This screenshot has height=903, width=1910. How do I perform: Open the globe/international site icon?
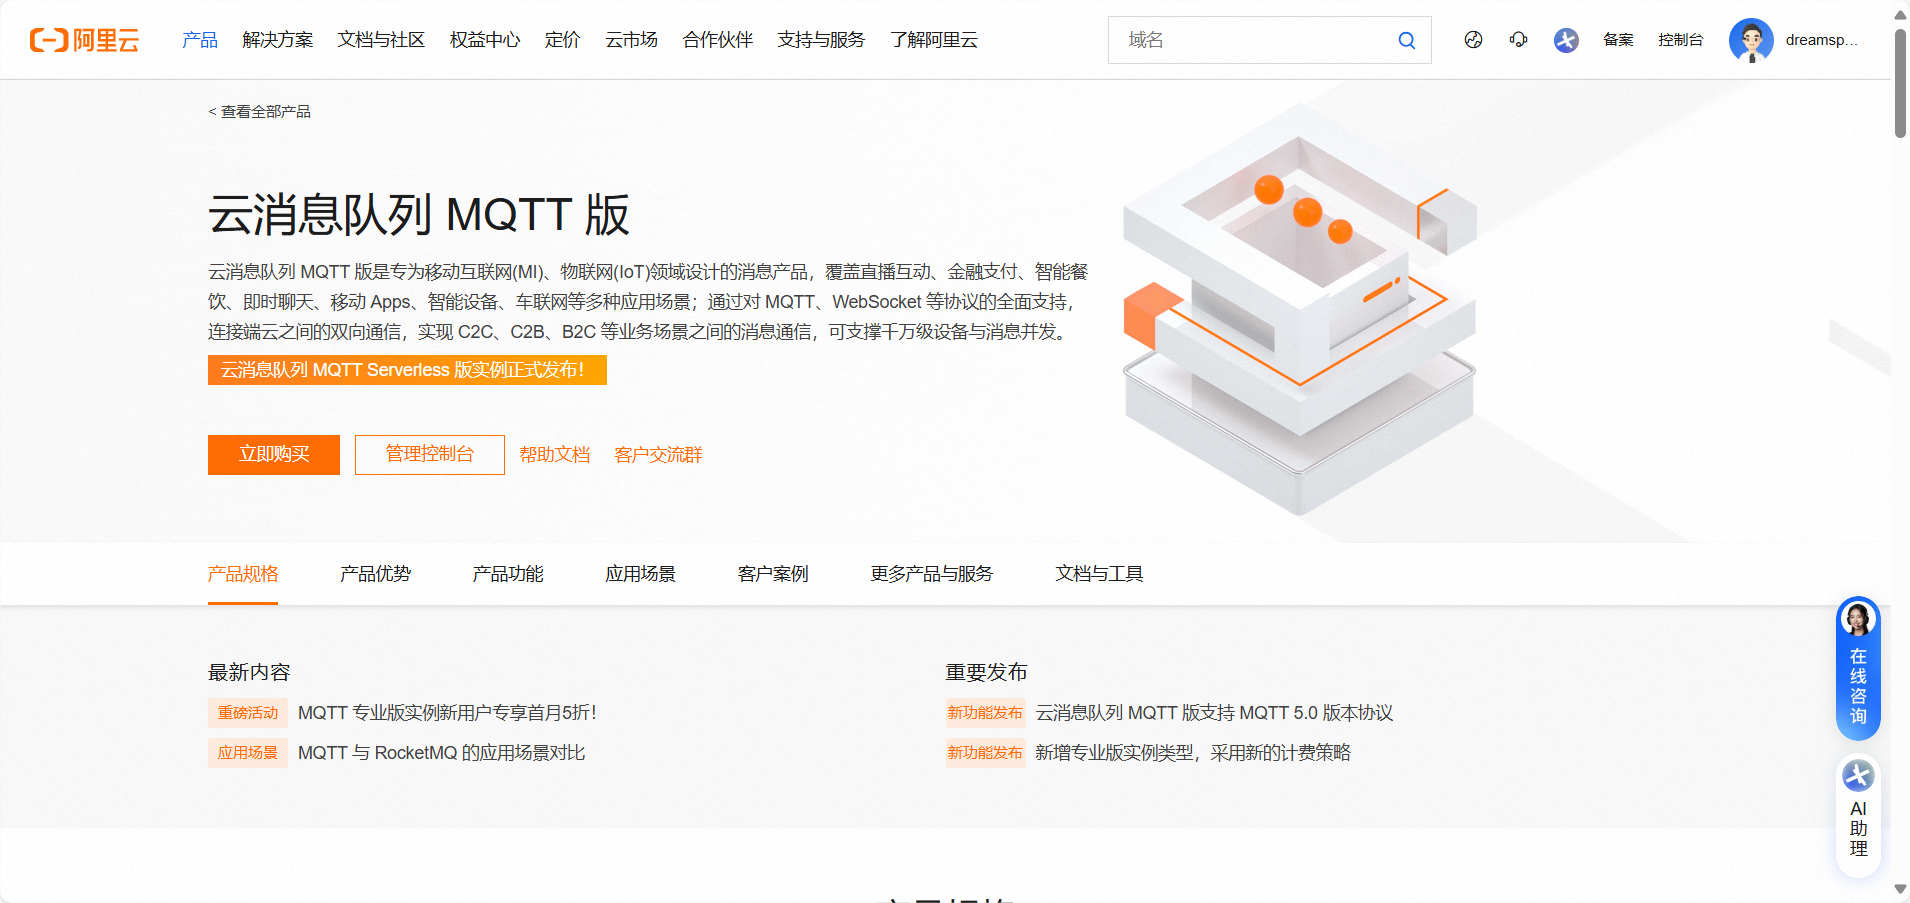1473,40
